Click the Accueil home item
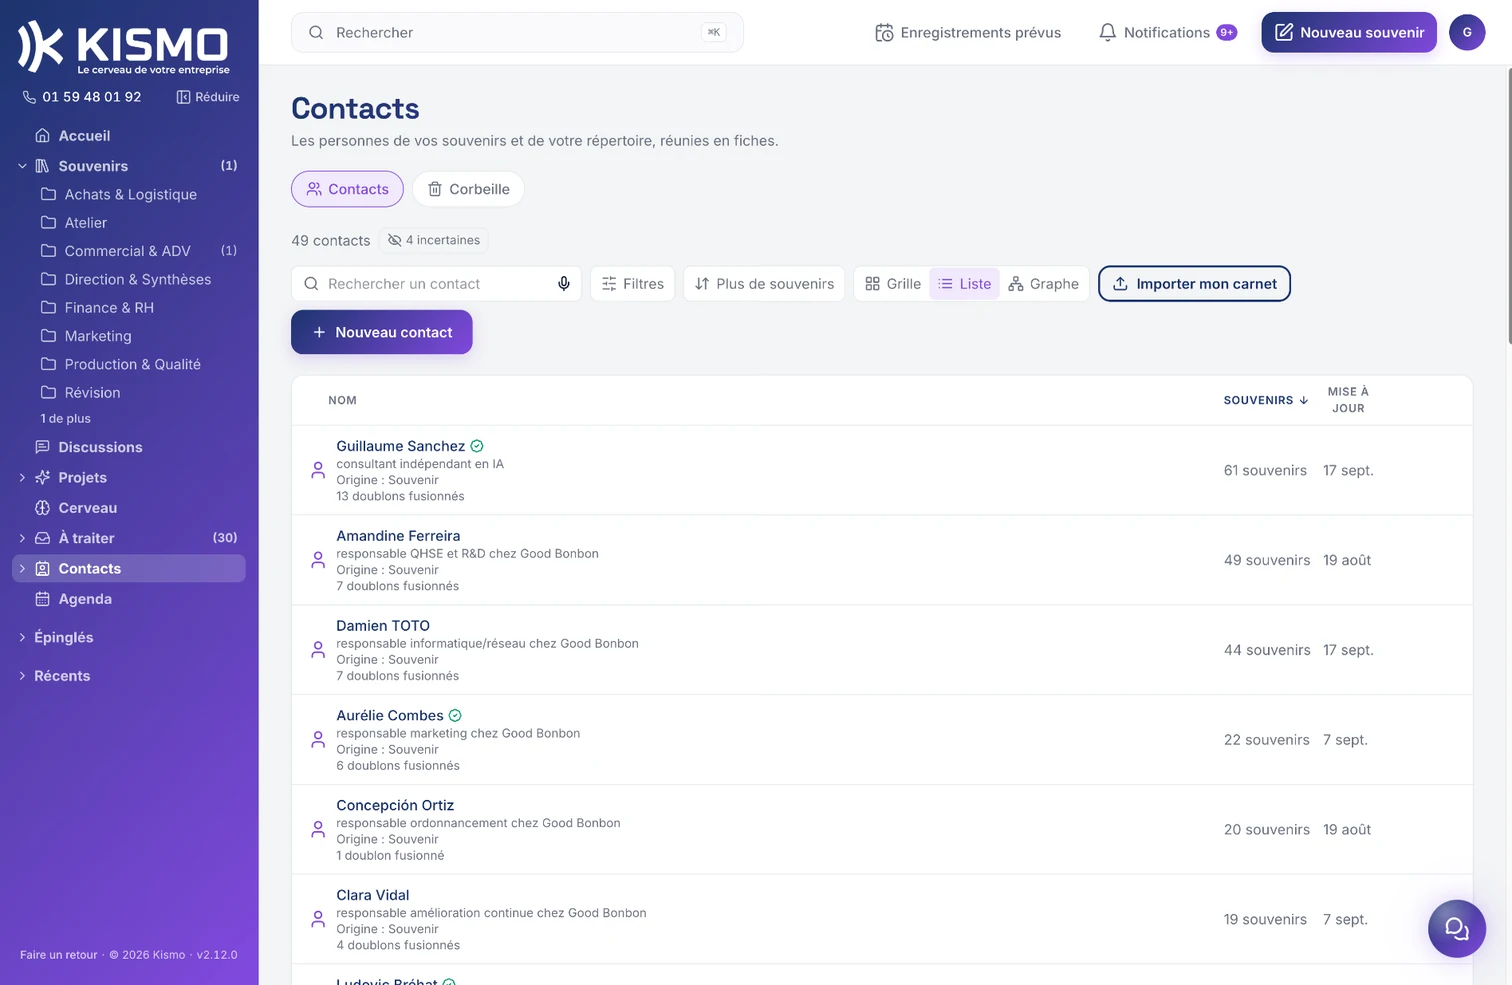This screenshot has height=985, width=1512. pyautogui.click(x=129, y=135)
